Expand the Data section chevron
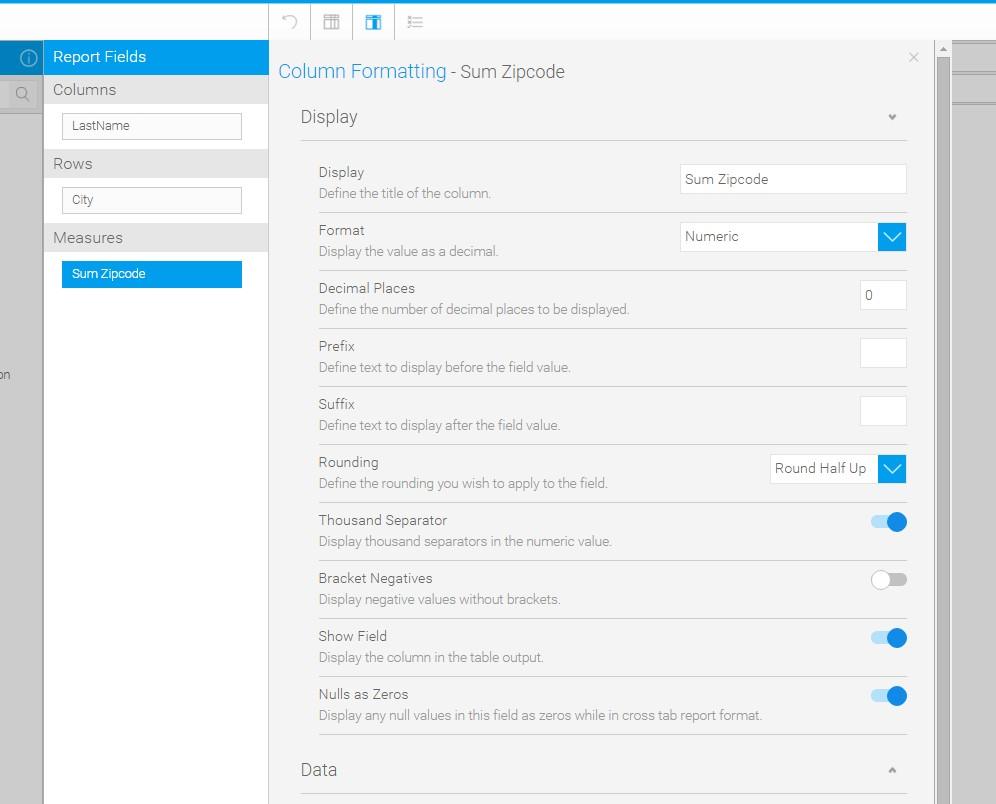 (892, 770)
